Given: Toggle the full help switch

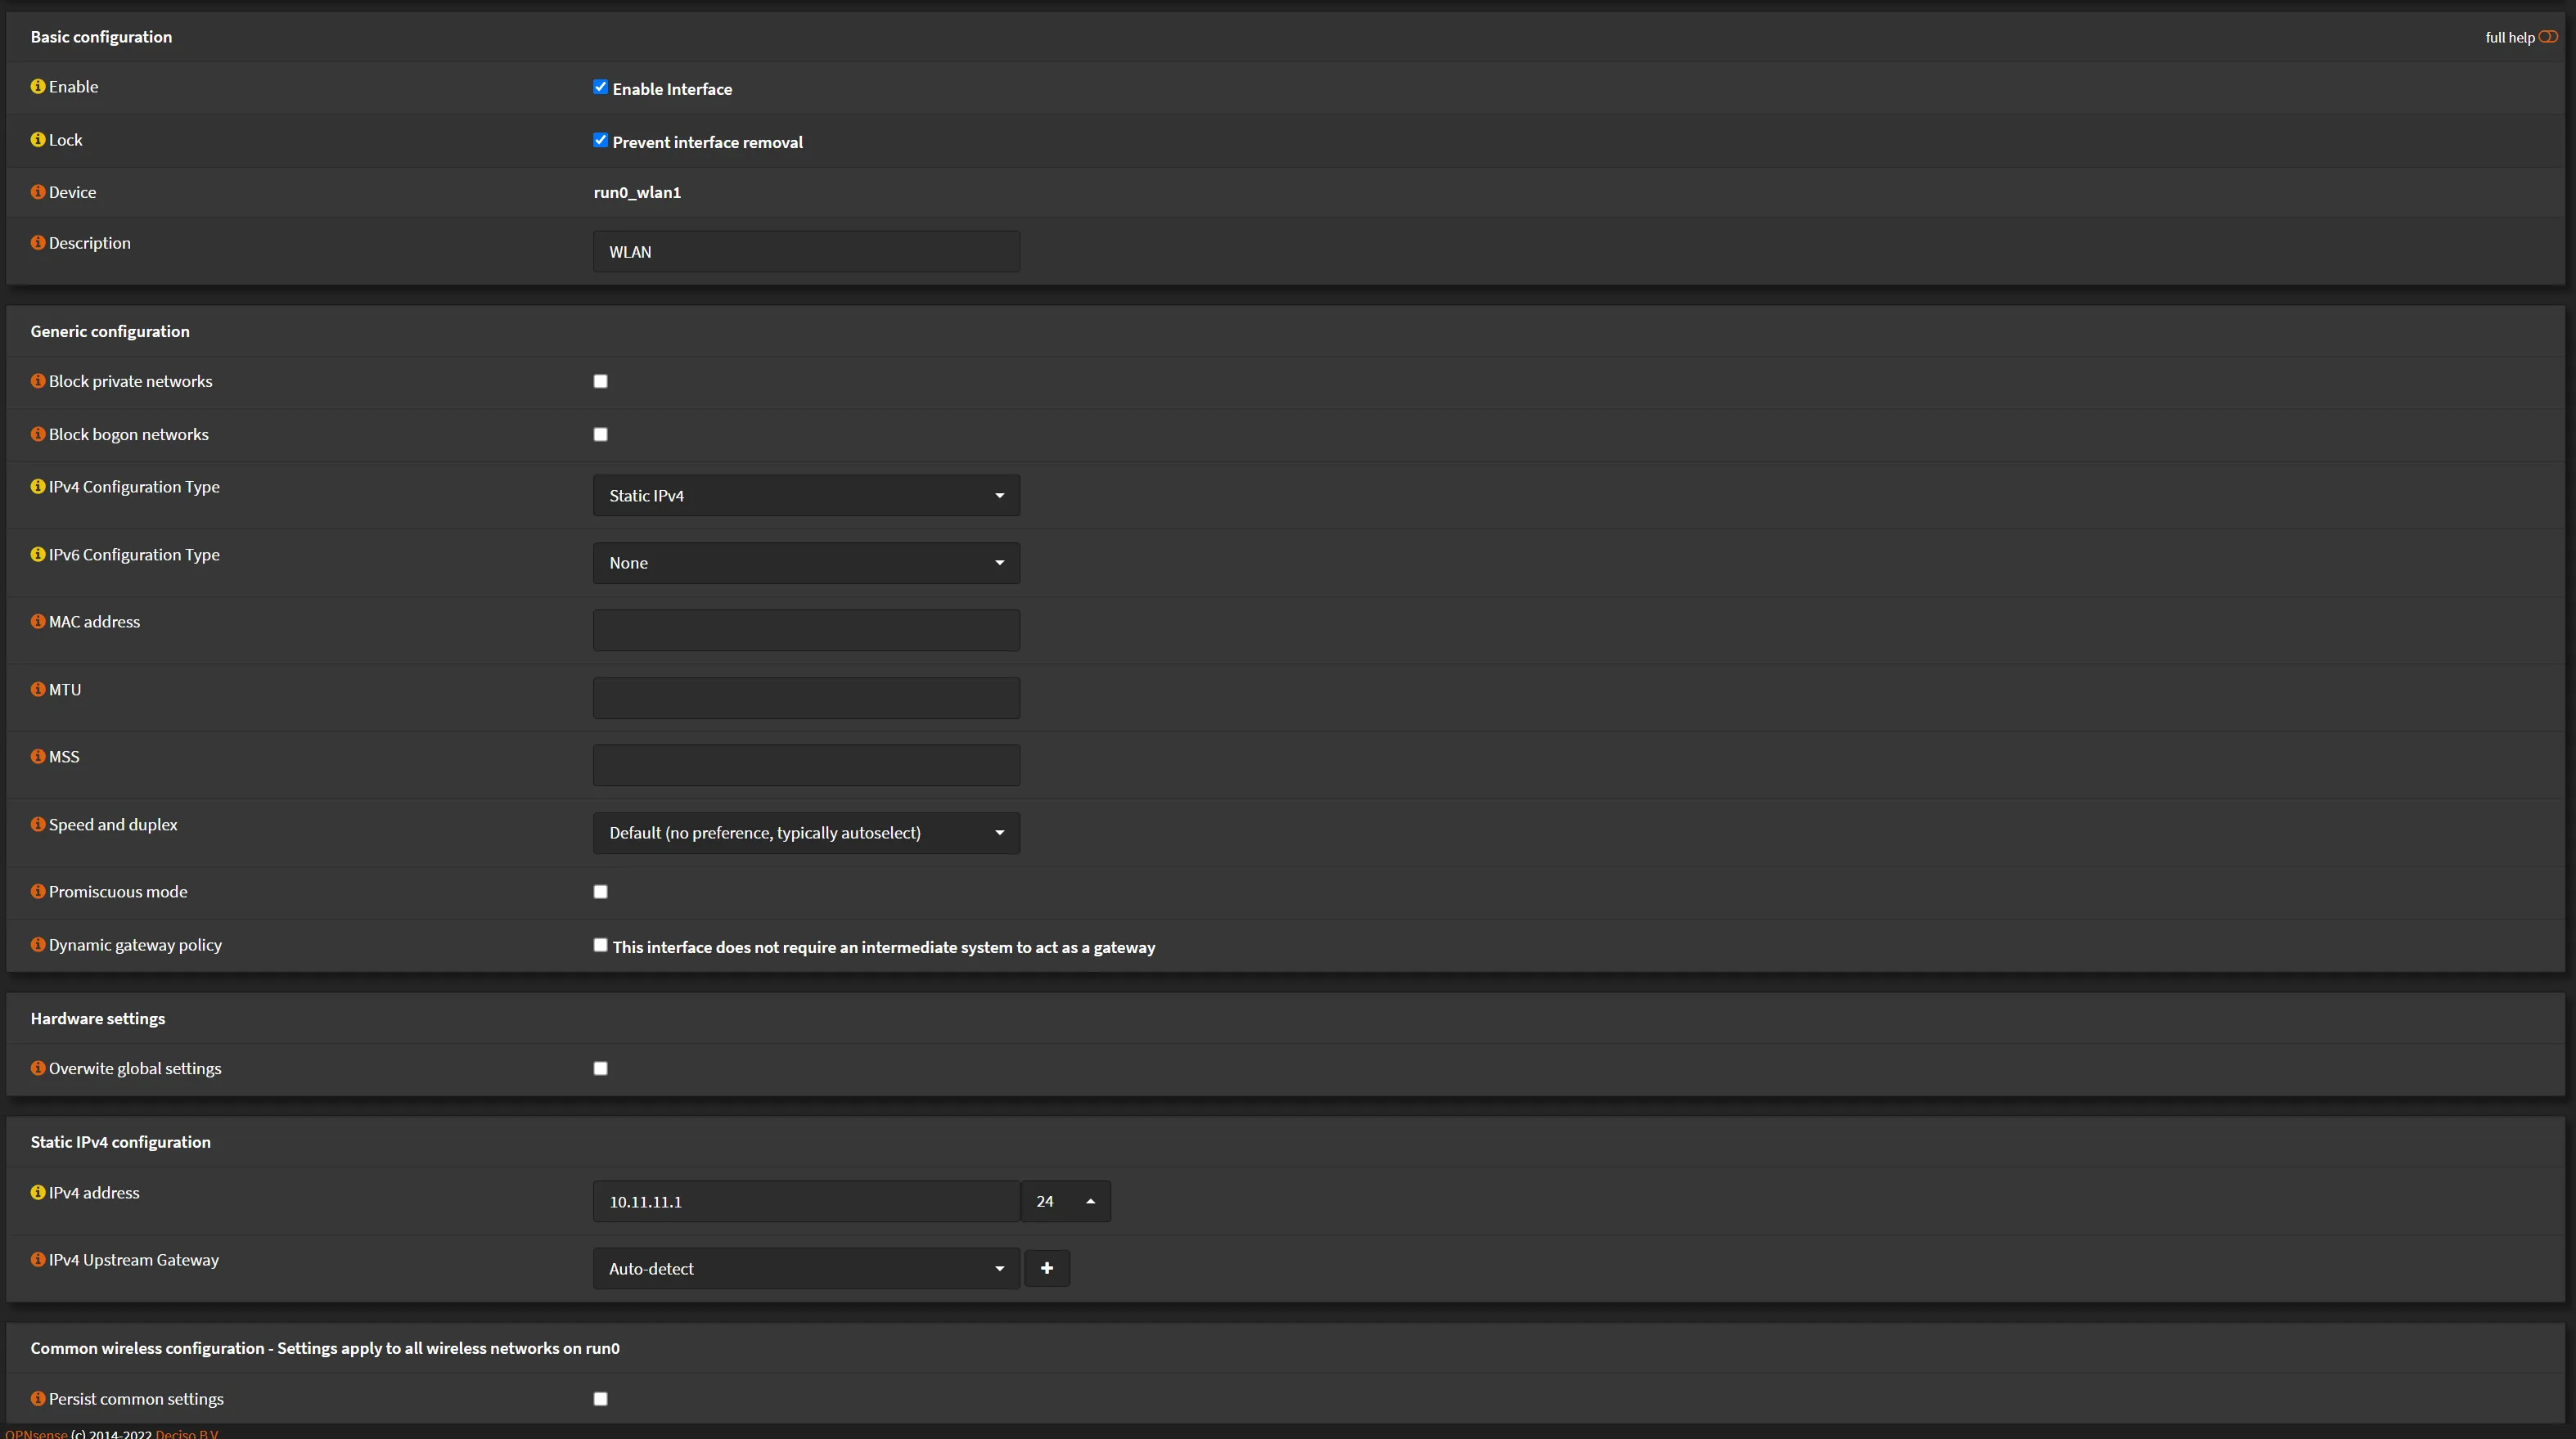Looking at the screenshot, I should point(2547,37).
